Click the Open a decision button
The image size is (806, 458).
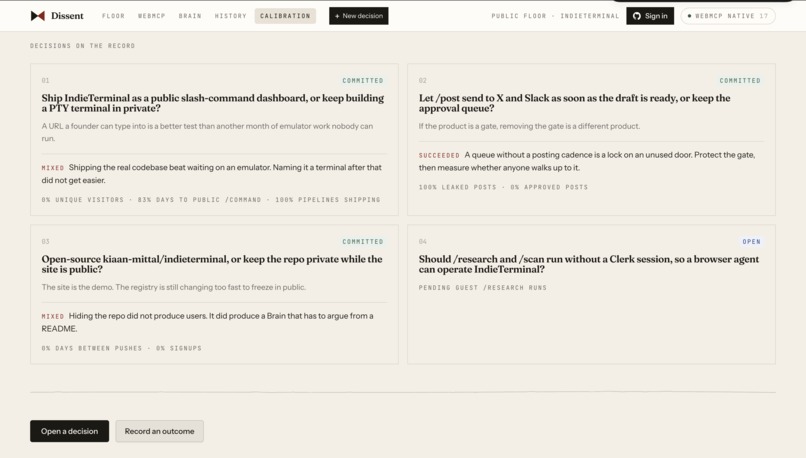tap(69, 431)
